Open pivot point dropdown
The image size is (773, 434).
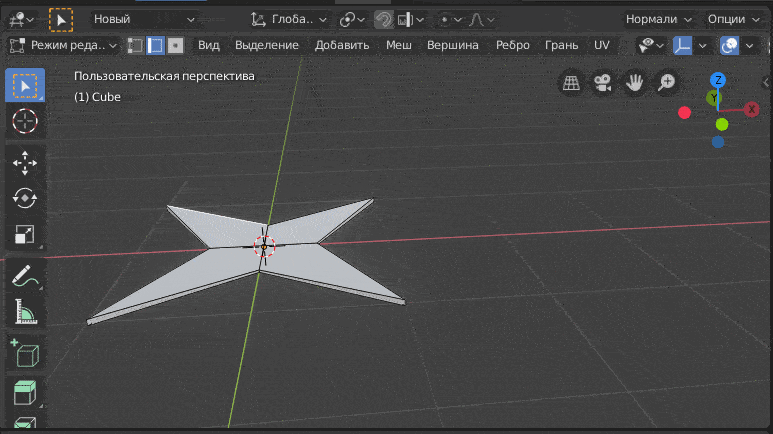(x=352, y=20)
